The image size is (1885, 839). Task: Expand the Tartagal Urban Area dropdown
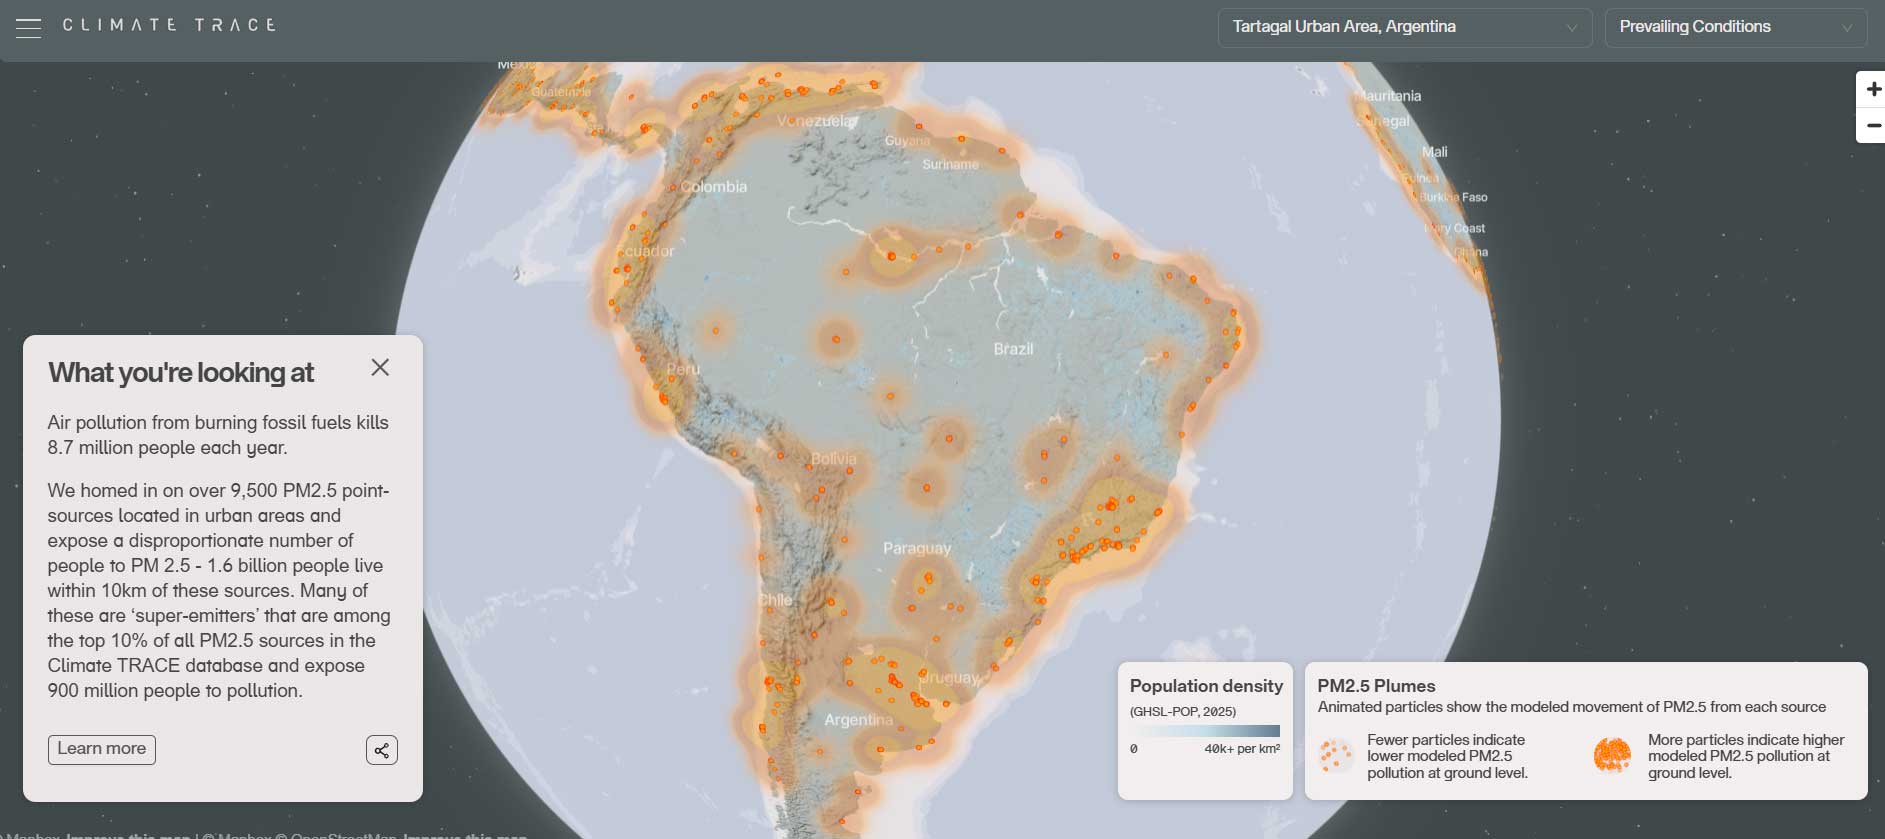point(1404,27)
